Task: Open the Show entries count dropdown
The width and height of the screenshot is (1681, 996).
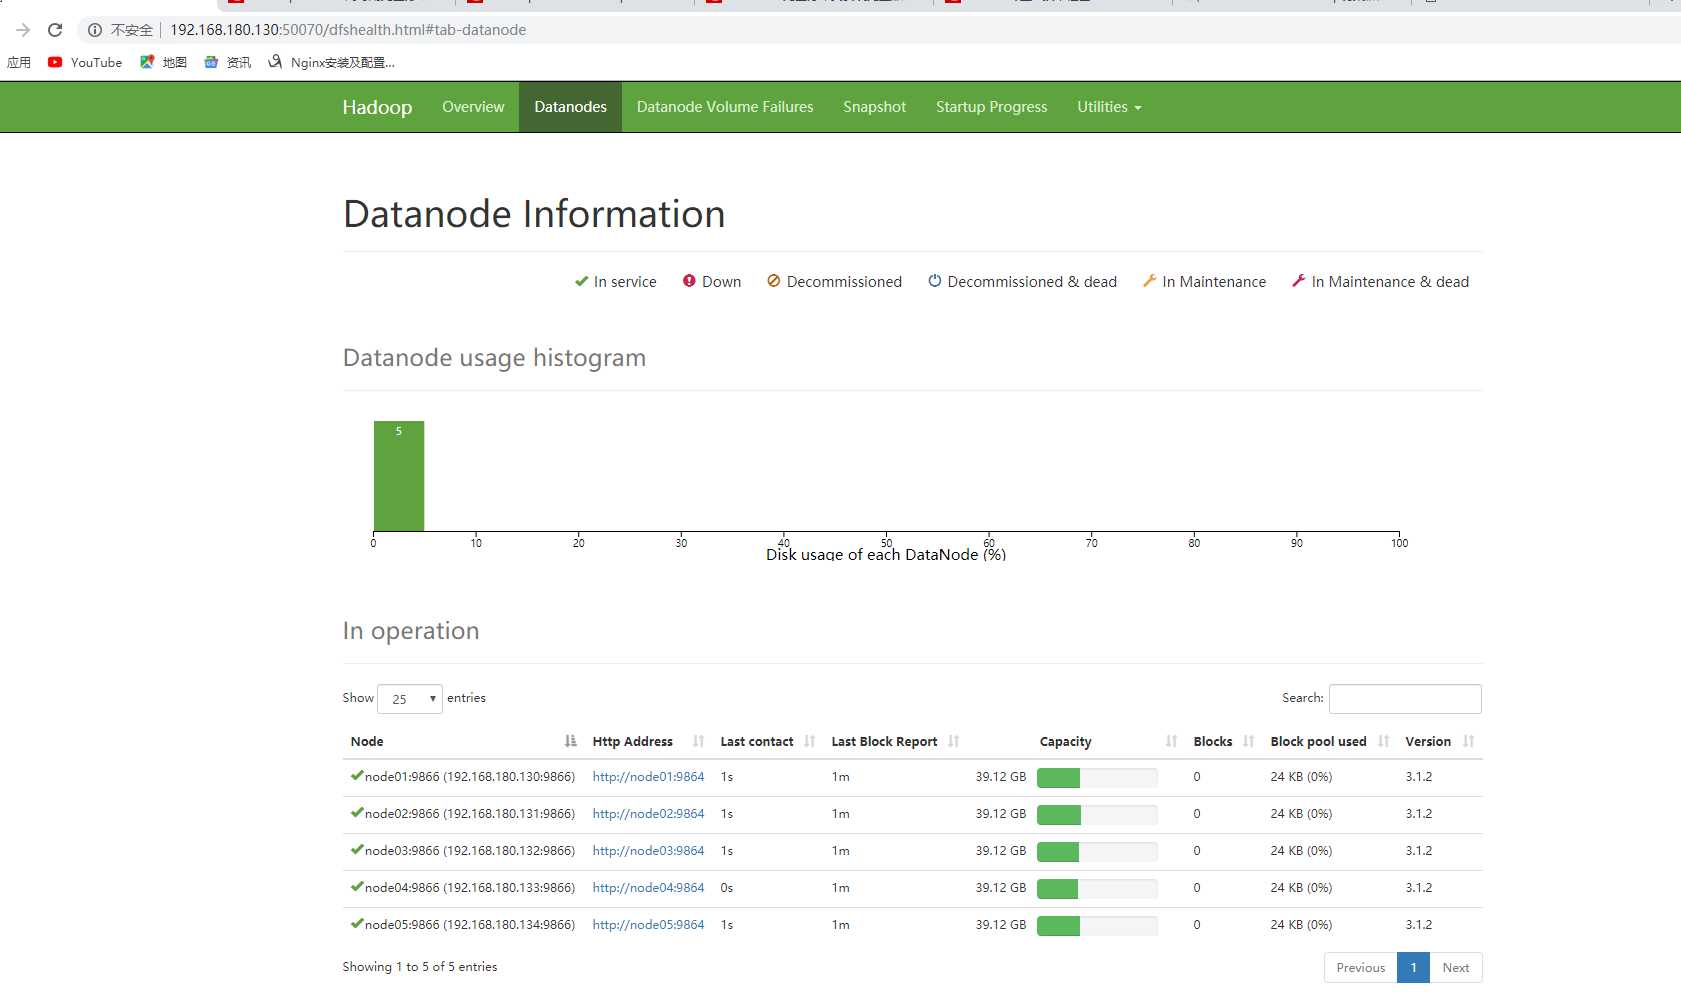Action: (x=410, y=699)
